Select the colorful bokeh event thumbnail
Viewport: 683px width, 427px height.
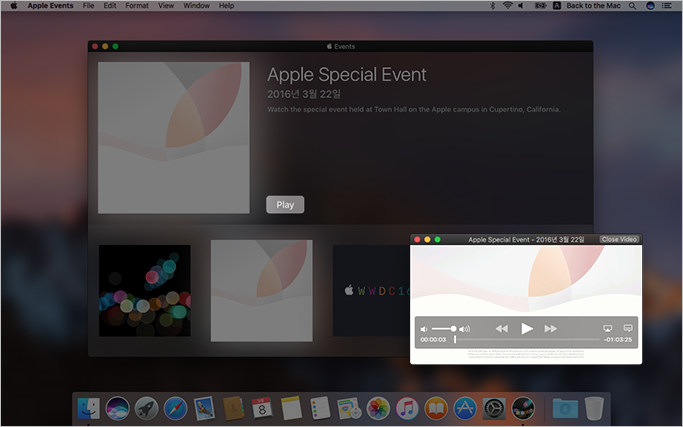coord(145,291)
